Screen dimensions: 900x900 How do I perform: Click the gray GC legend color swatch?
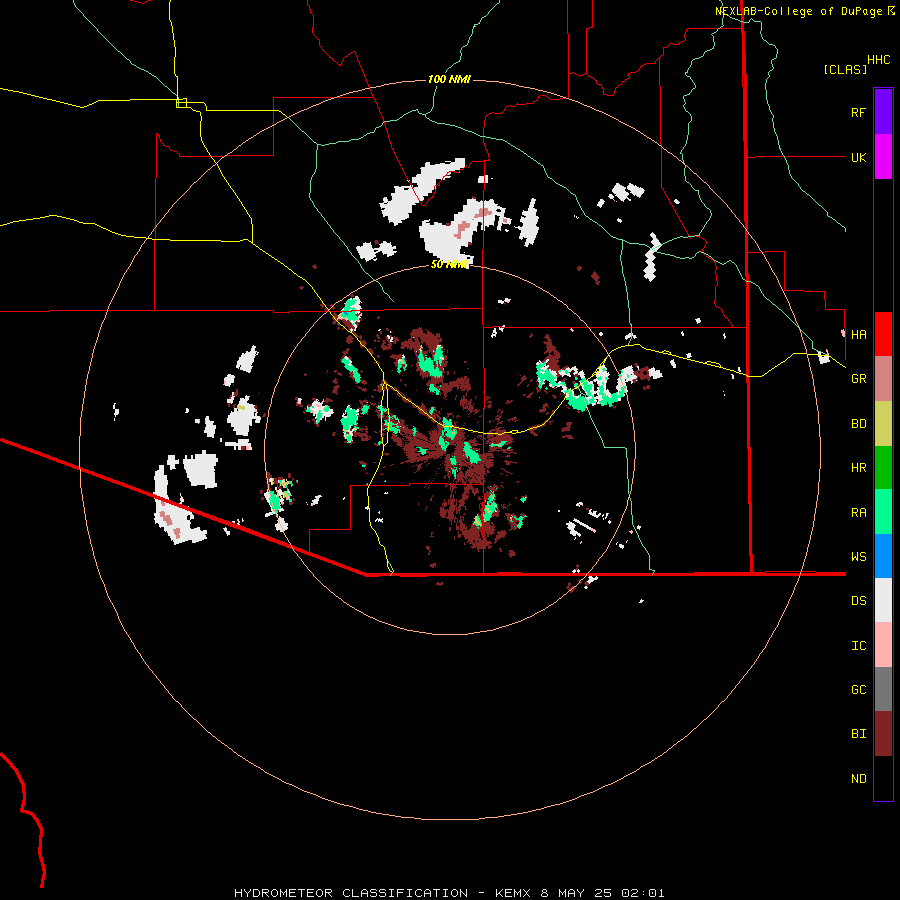(x=883, y=689)
